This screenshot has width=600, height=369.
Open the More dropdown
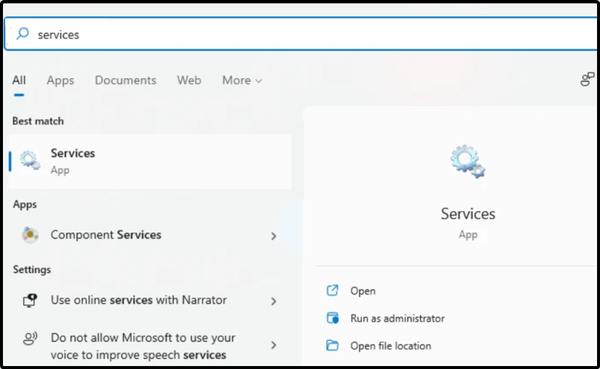(242, 80)
